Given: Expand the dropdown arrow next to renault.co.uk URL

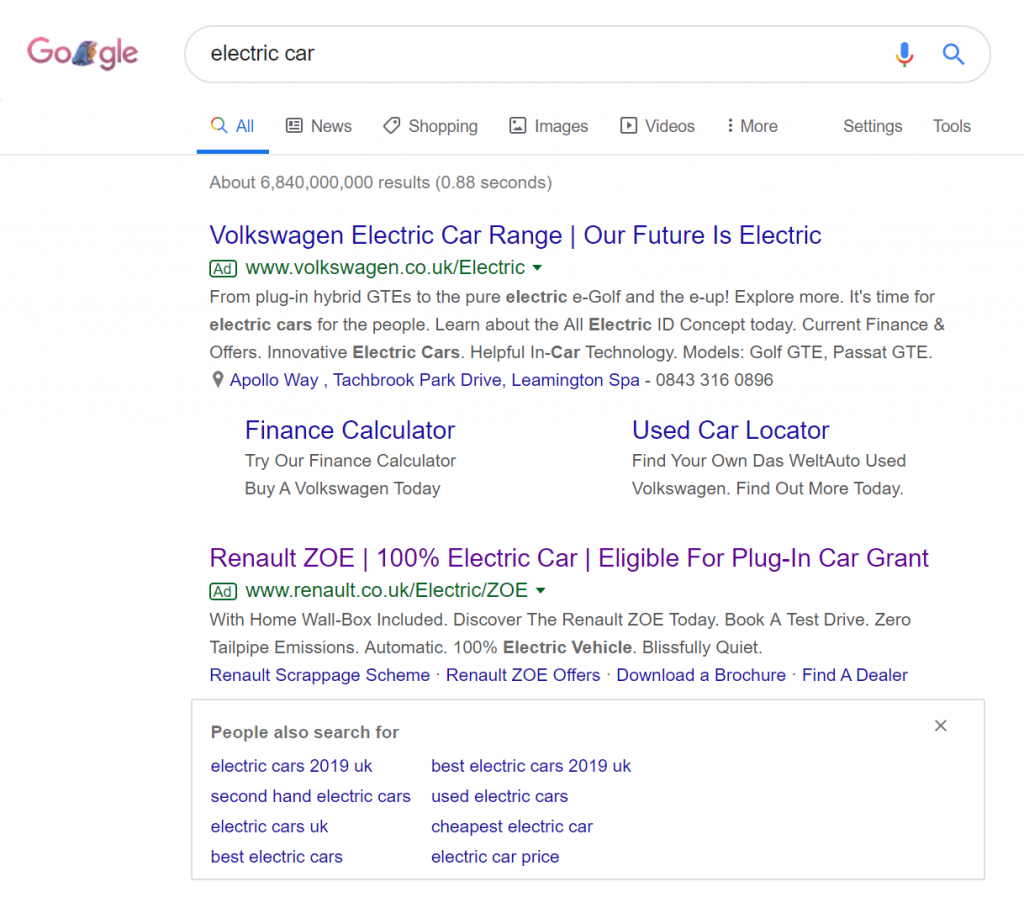Looking at the screenshot, I should [x=540, y=591].
